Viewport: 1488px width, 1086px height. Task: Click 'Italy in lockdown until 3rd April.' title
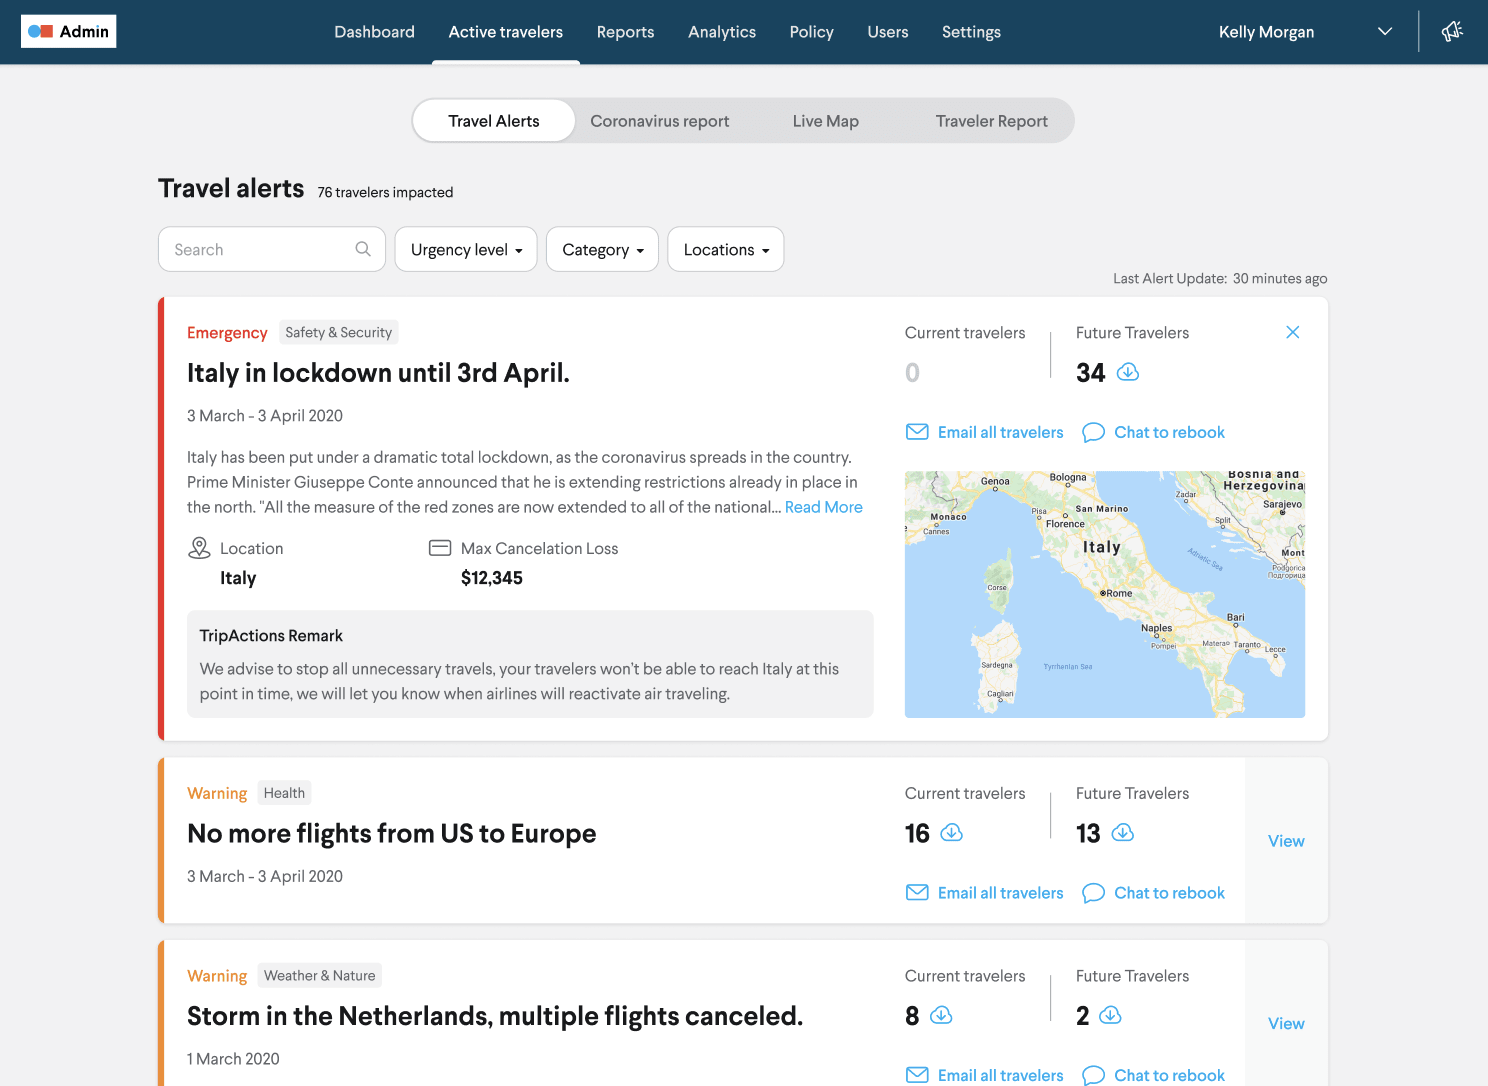(x=378, y=373)
